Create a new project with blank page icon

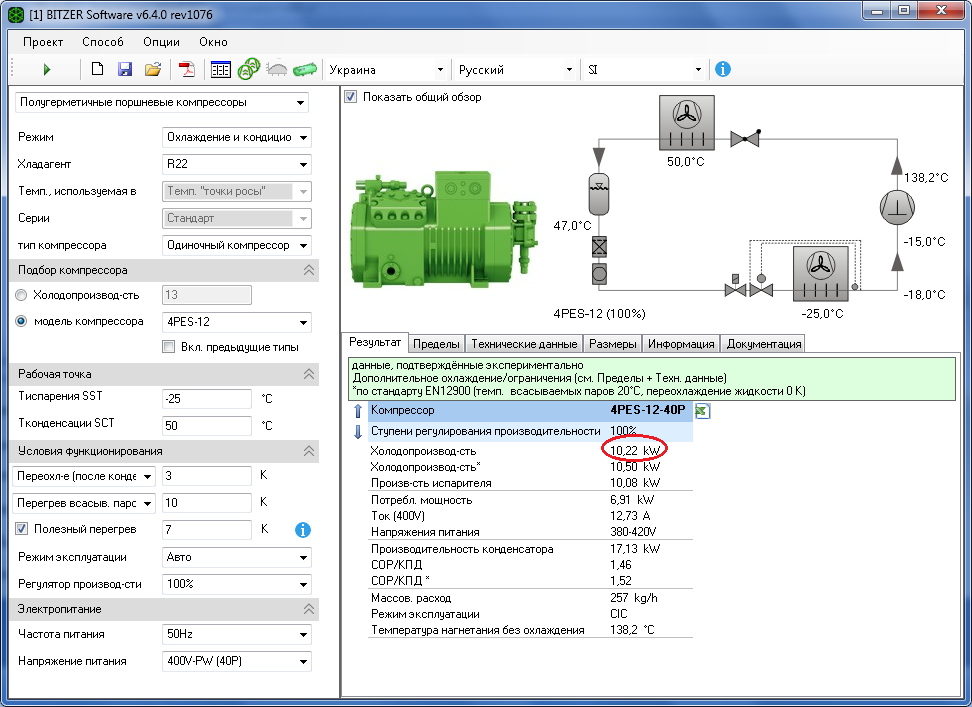point(97,69)
